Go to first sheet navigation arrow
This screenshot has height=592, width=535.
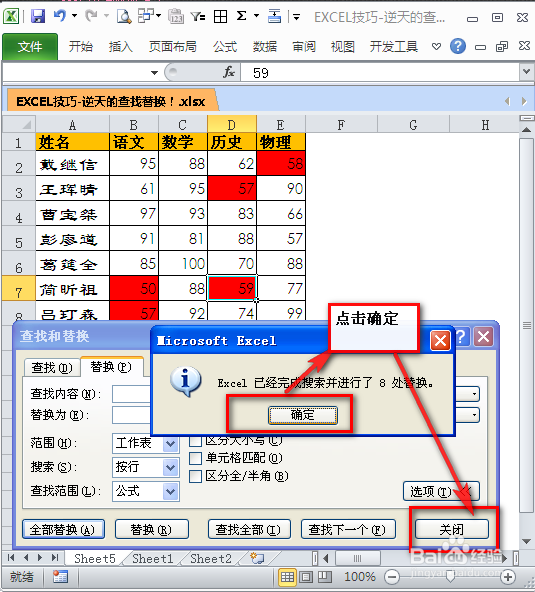(x=11, y=558)
